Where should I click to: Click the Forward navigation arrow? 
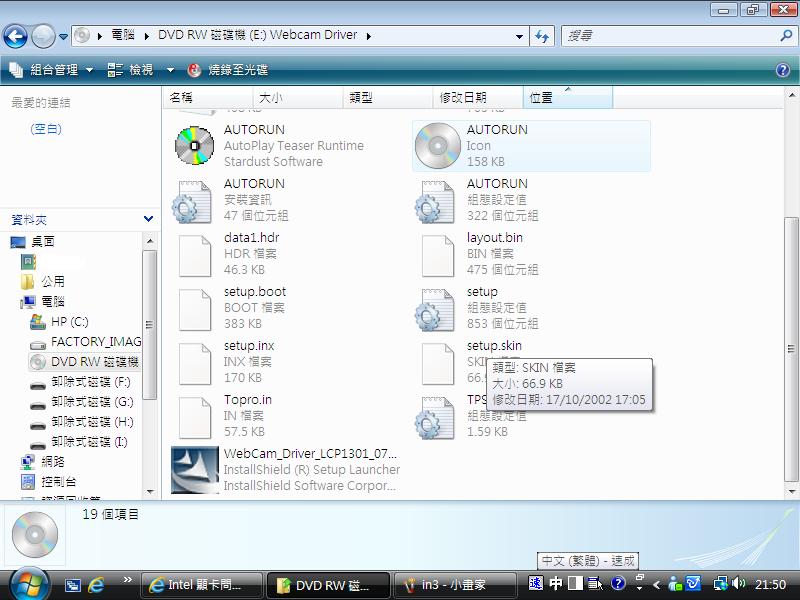(x=43, y=36)
